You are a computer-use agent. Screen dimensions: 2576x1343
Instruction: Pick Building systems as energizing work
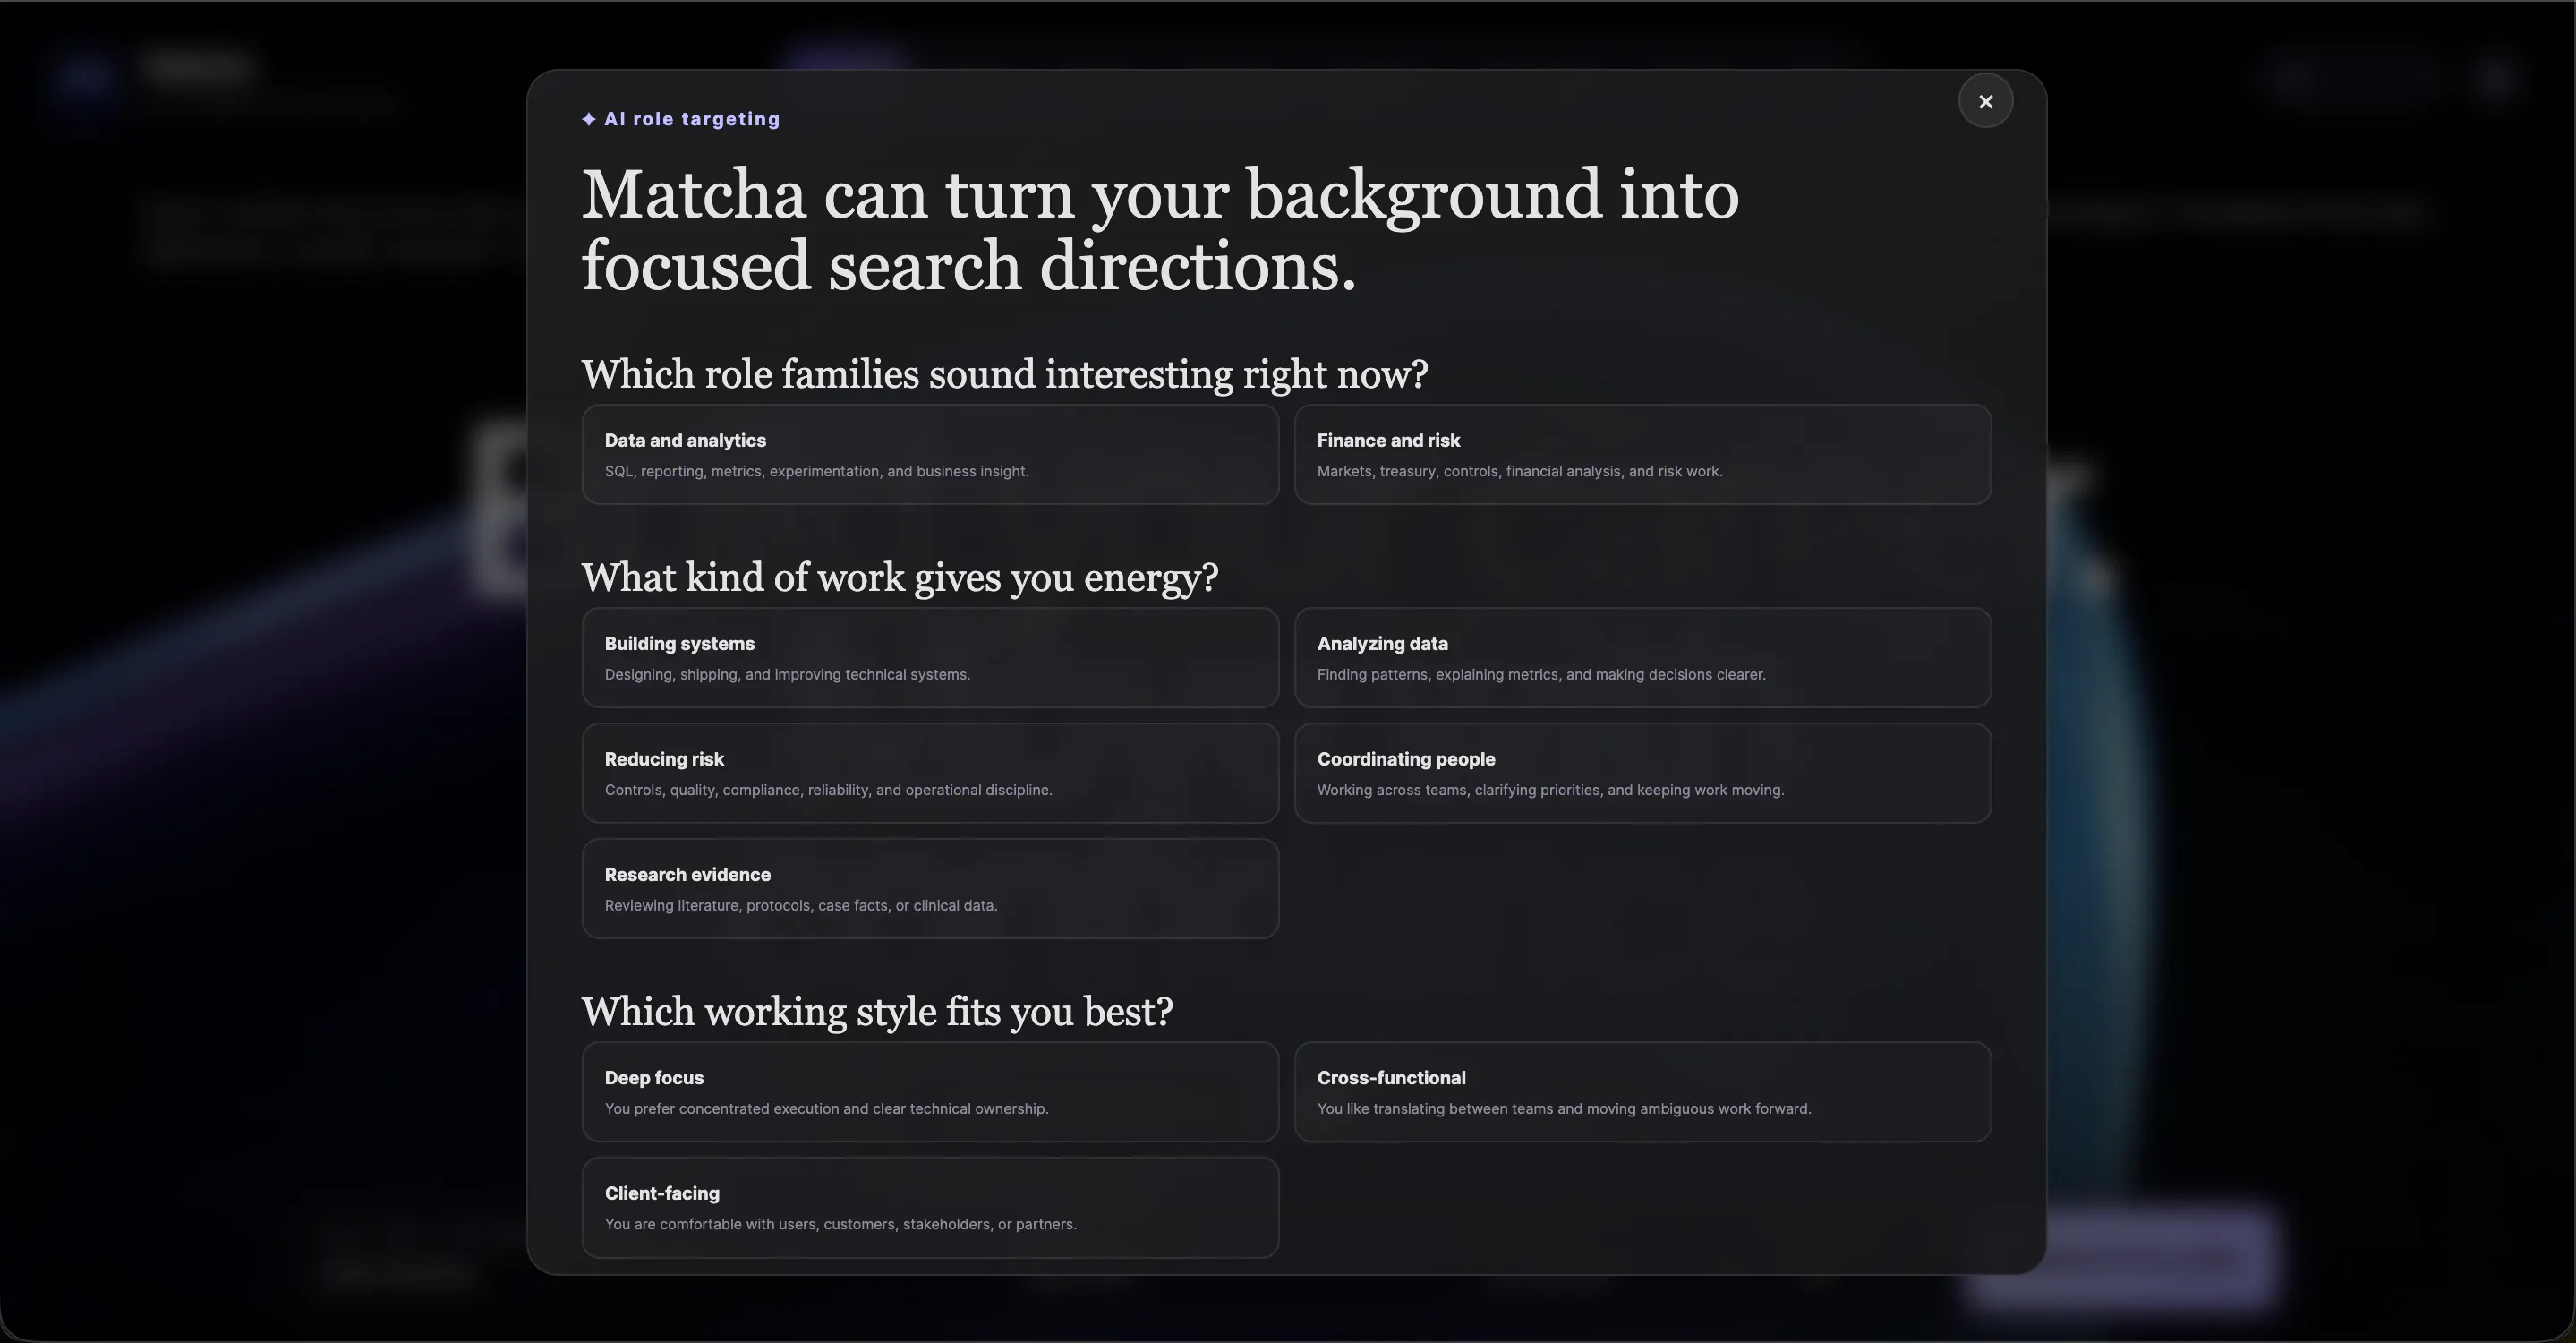(x=930, y=657)
